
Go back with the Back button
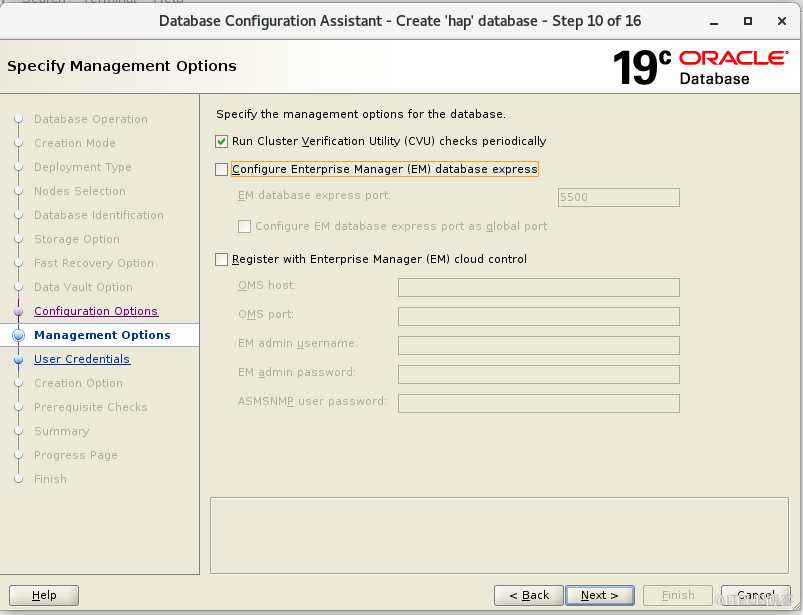tap(529, 595)
